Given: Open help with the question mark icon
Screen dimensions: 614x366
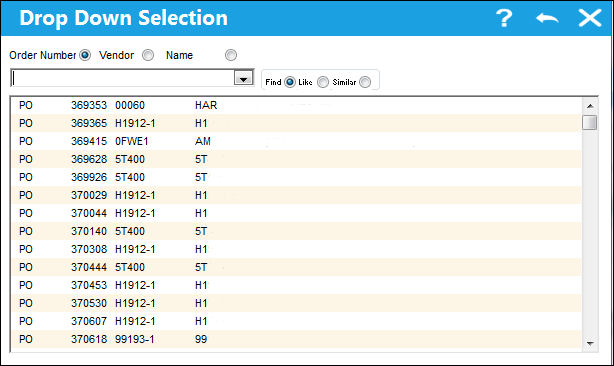Looking at the screenshot, I should [x=504, y=18].
